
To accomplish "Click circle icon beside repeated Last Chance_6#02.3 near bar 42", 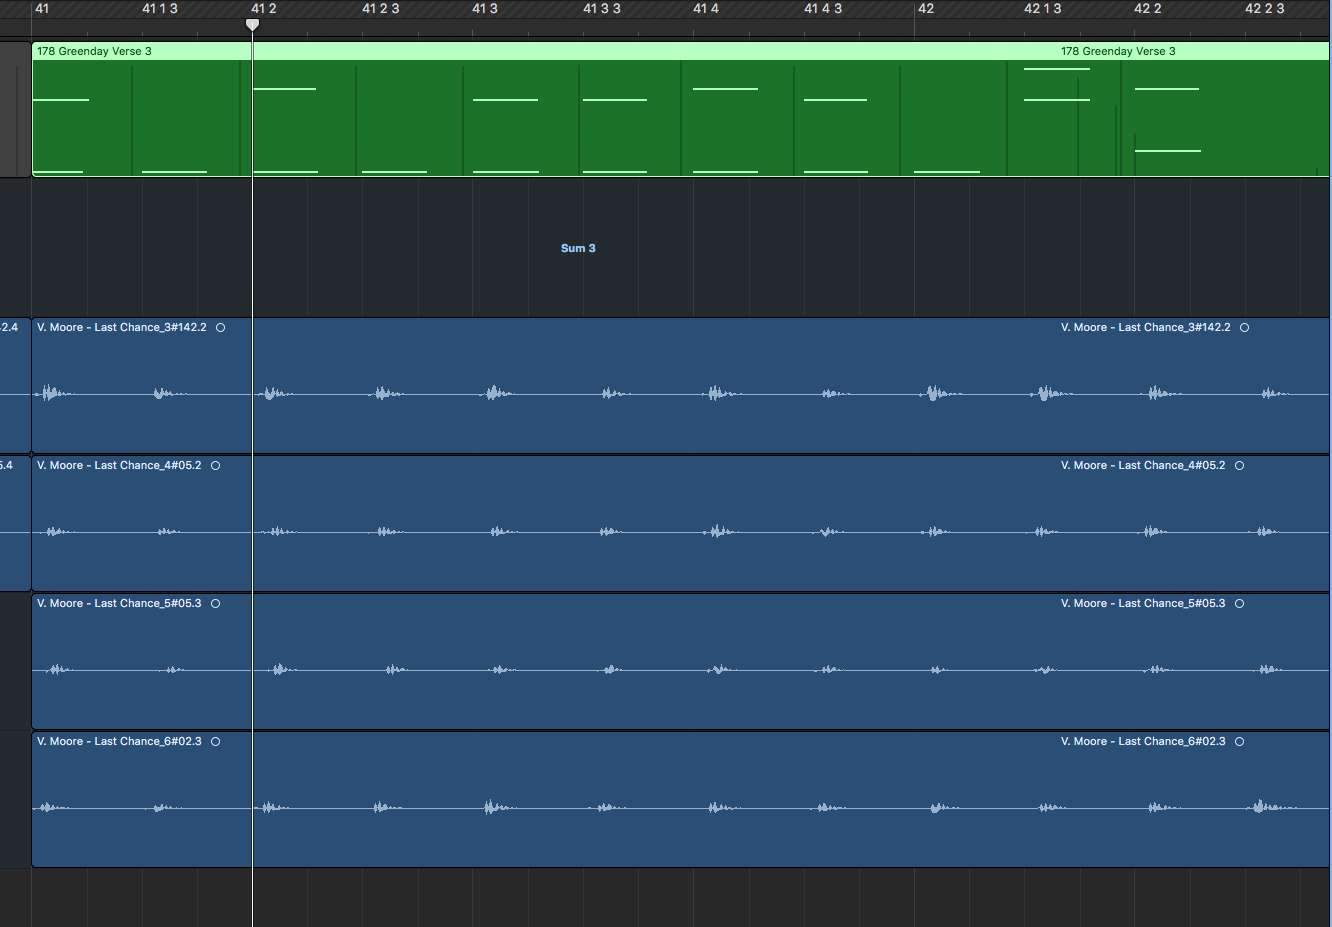I will pos(1240,742).
